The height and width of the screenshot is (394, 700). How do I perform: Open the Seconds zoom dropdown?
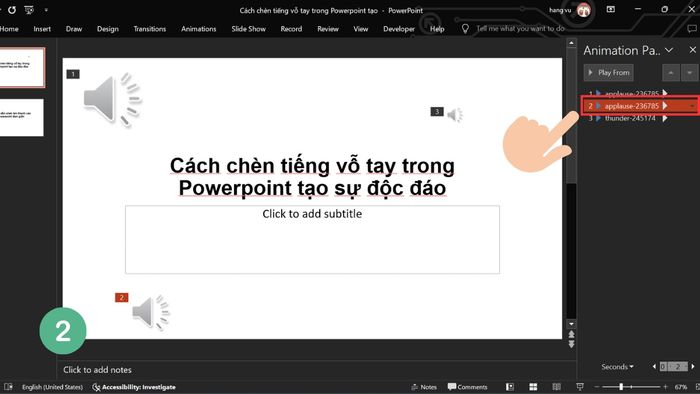[617, 367]
